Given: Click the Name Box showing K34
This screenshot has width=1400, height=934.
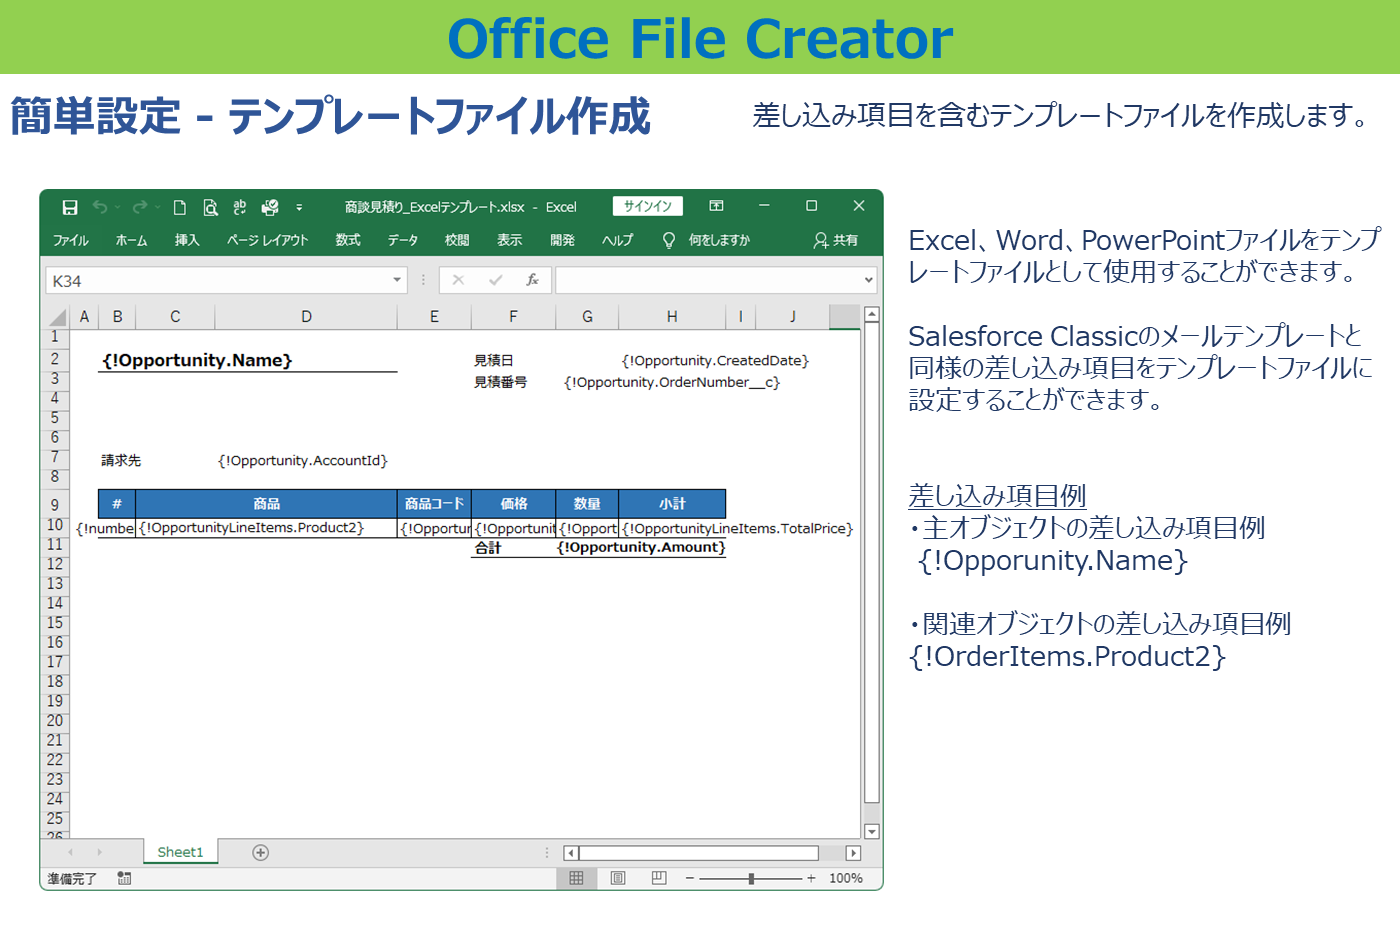Looking at the screenshot, I should click(x=218, y=281).
